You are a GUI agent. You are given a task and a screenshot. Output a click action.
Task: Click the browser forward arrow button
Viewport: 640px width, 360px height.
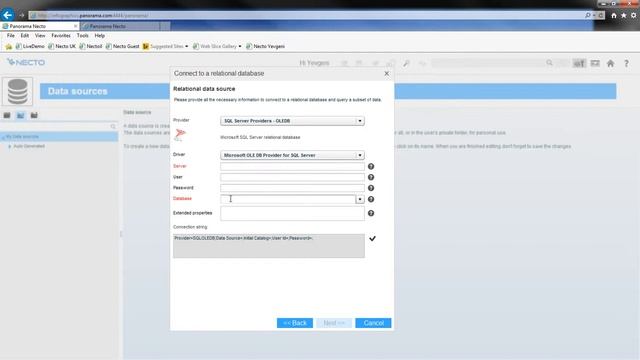click(x=21, y=16)
